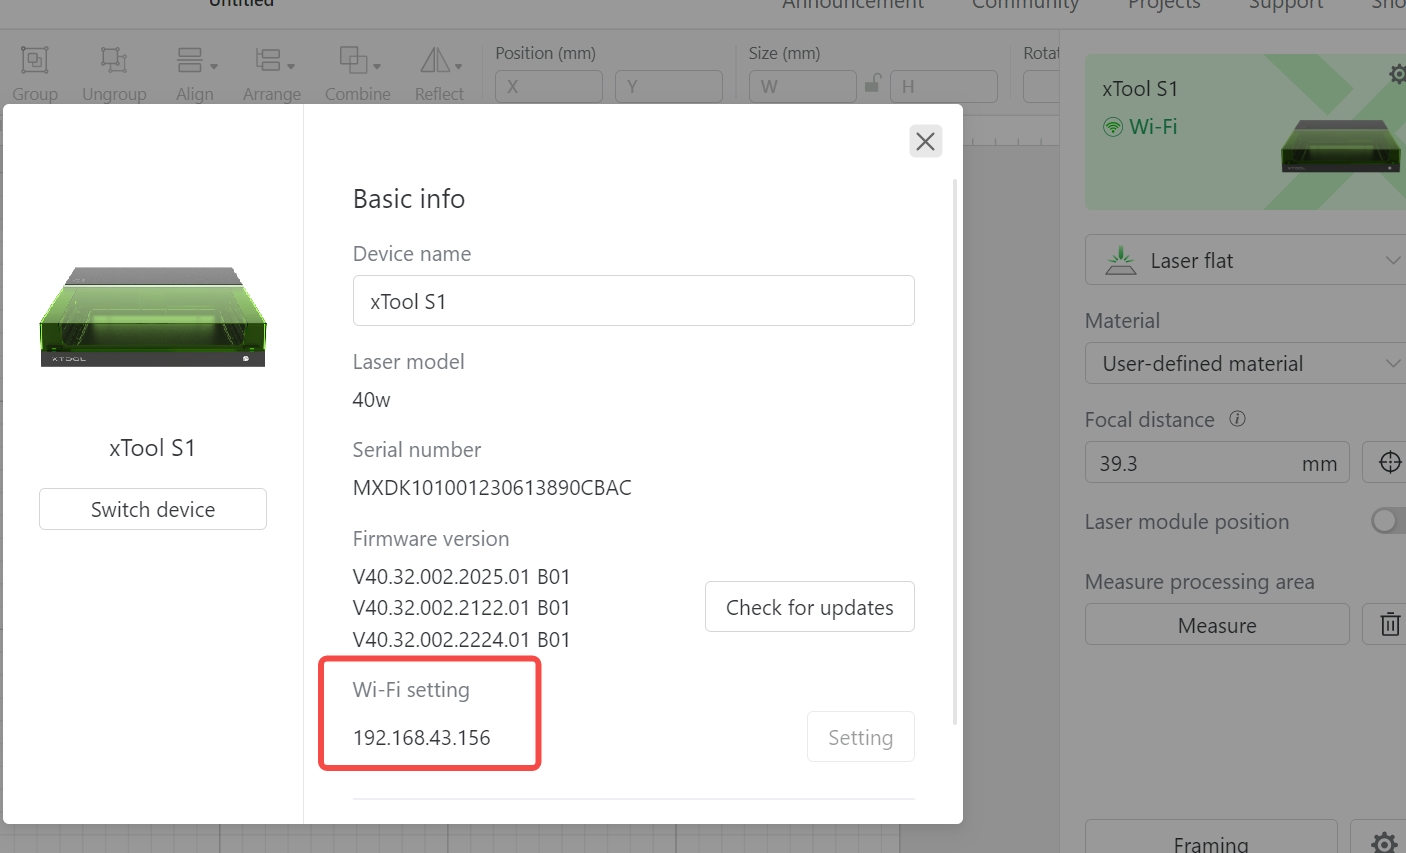1406x853 pixels.
Task: Close the Basic info dialog
Action: (926, 141)
